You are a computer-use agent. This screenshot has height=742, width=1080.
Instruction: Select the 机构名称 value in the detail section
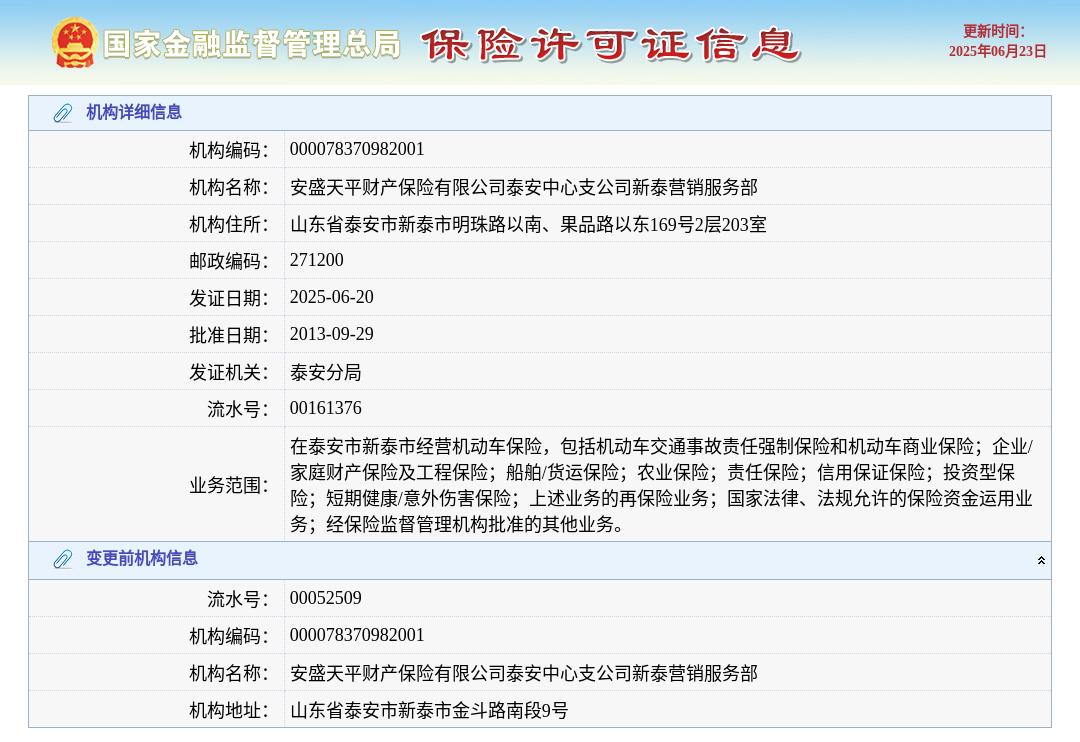coord(523,187)
